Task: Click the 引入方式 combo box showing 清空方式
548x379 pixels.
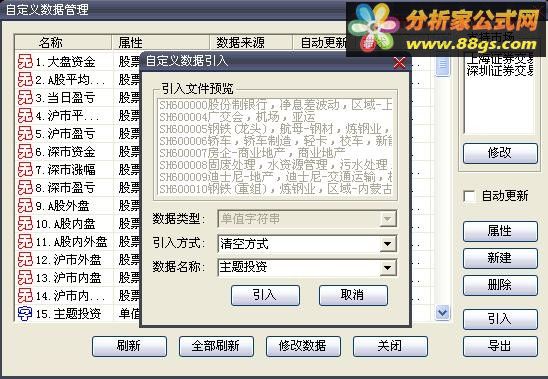Action: (307, 244)
